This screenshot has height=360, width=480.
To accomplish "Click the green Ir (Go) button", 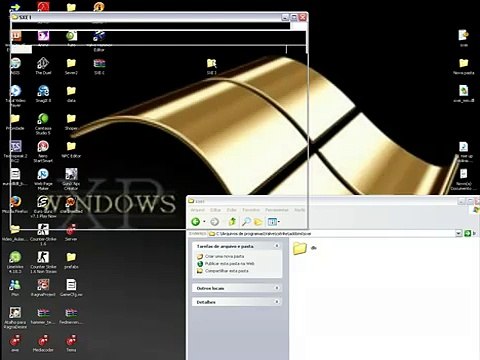I will 468,233.
